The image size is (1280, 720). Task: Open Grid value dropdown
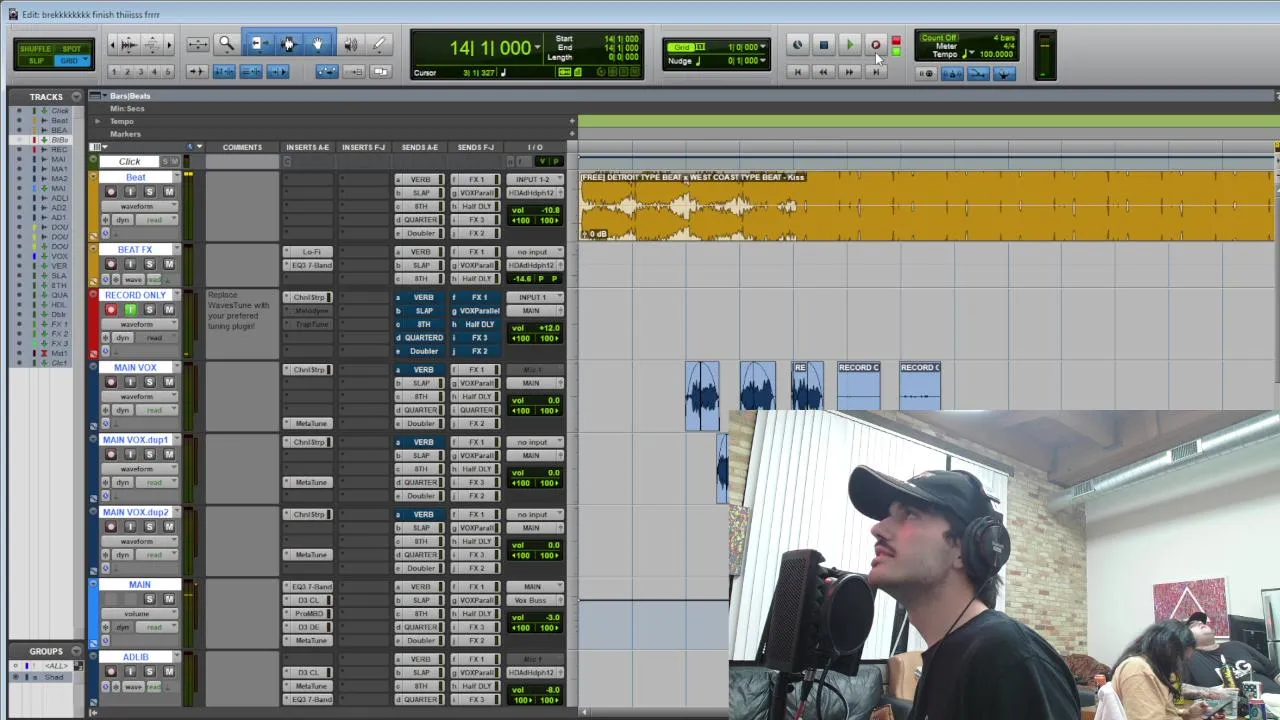tap(764, 47)
